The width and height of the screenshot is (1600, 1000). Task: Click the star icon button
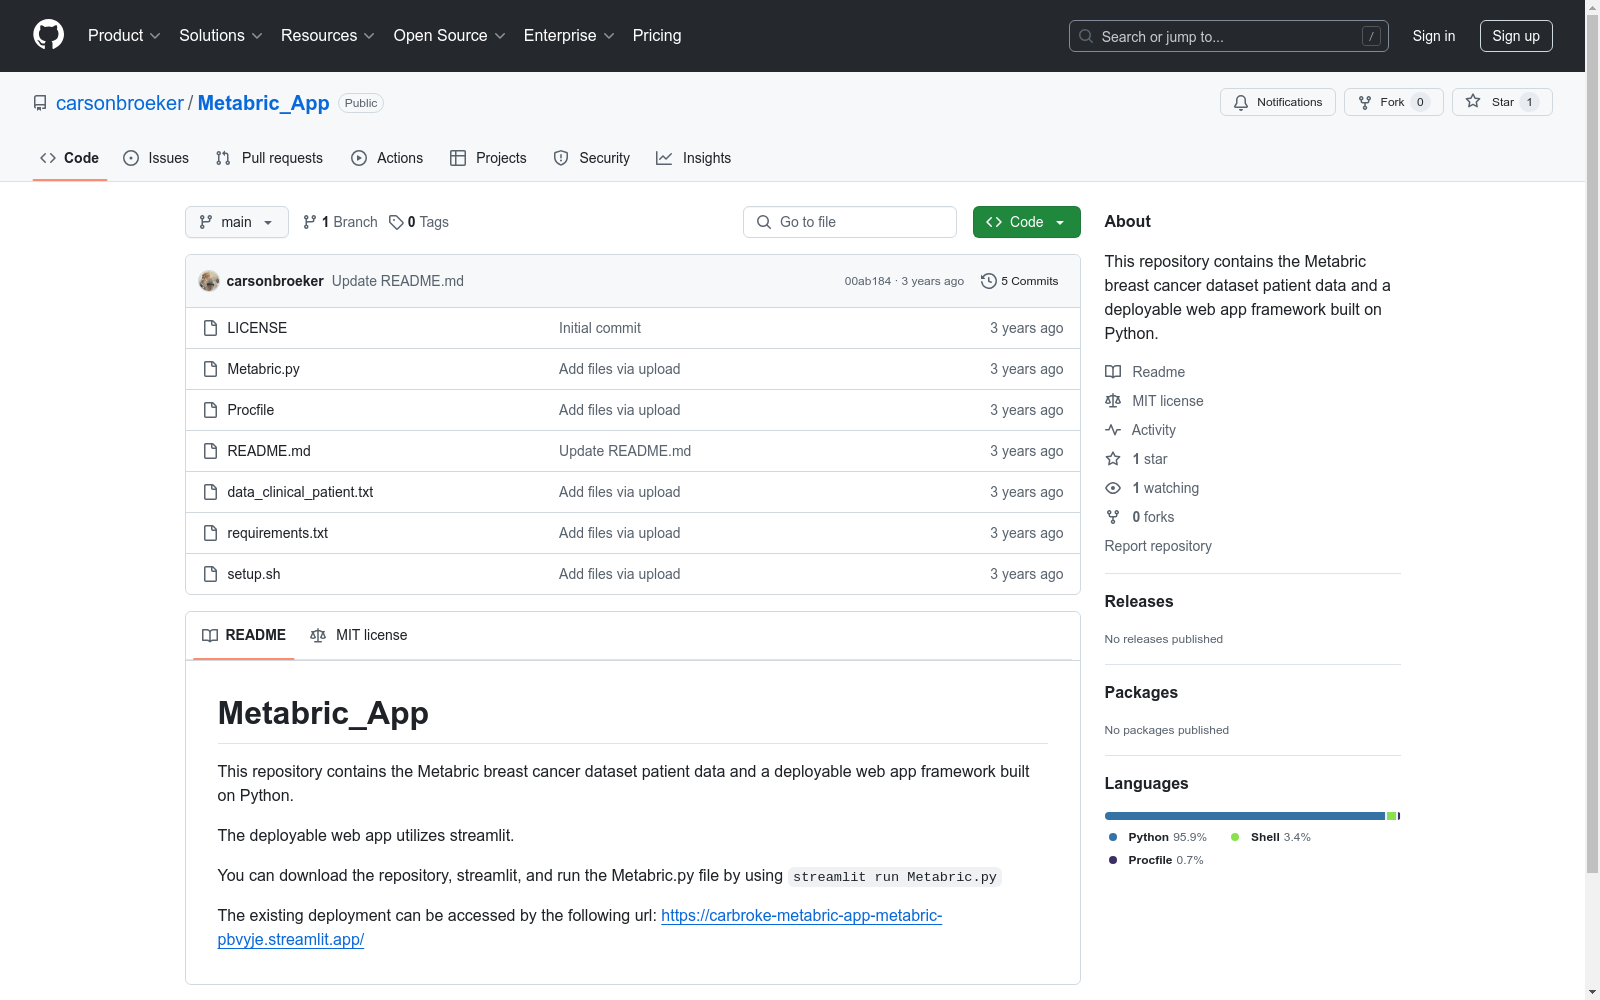(1473, 102)
